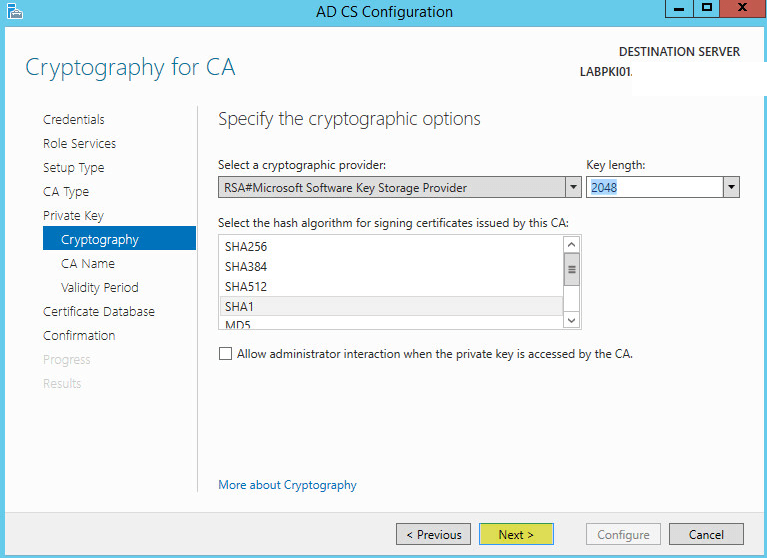Viewport: 767px width, 558px height.
Task: Go back with the Previous button
Action: pyautogui.click(x=433, y=535)
